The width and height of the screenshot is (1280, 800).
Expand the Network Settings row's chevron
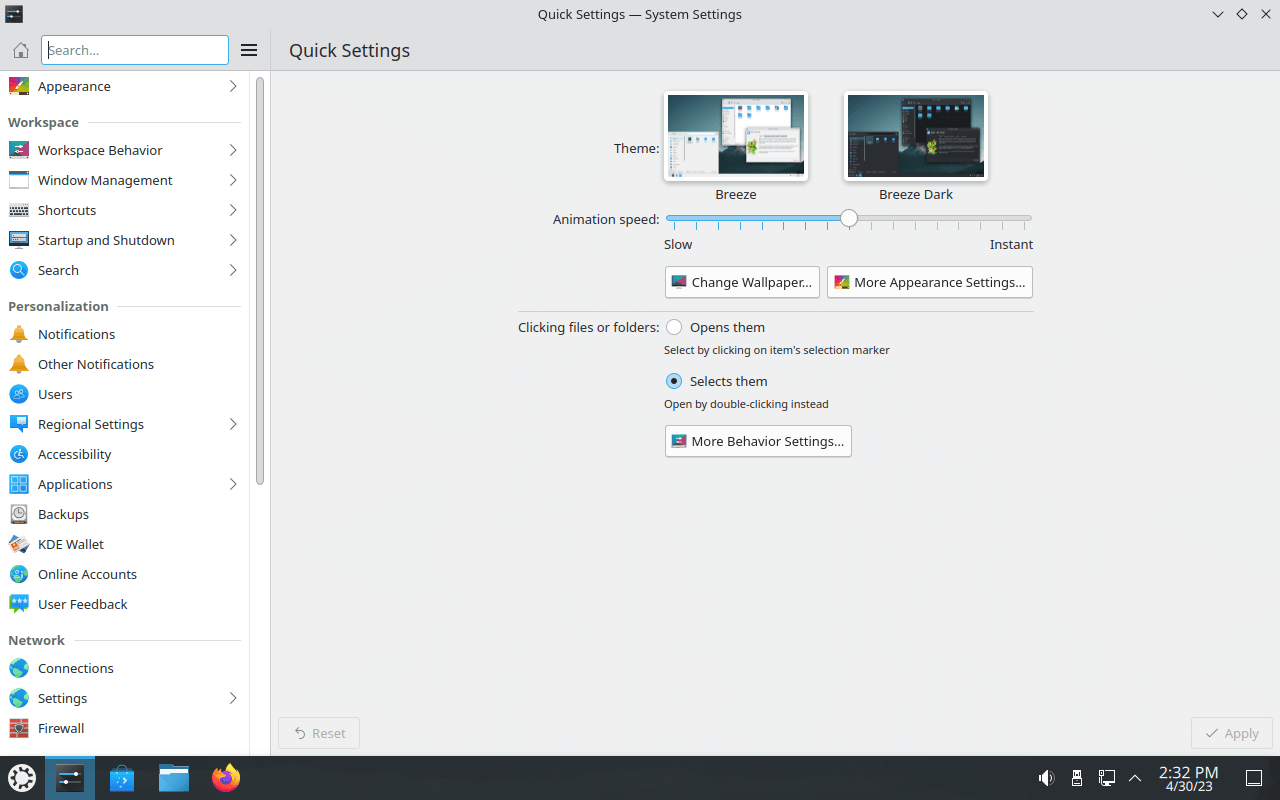click(x=233, y=698)
